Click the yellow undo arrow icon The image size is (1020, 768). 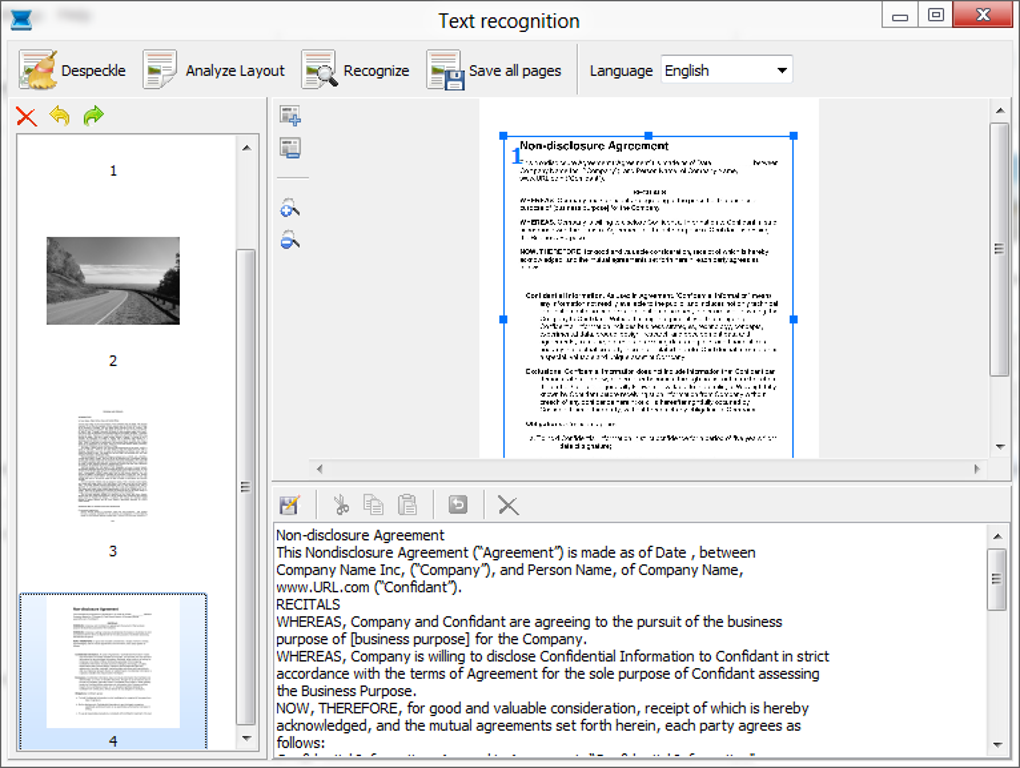point(60,117)
